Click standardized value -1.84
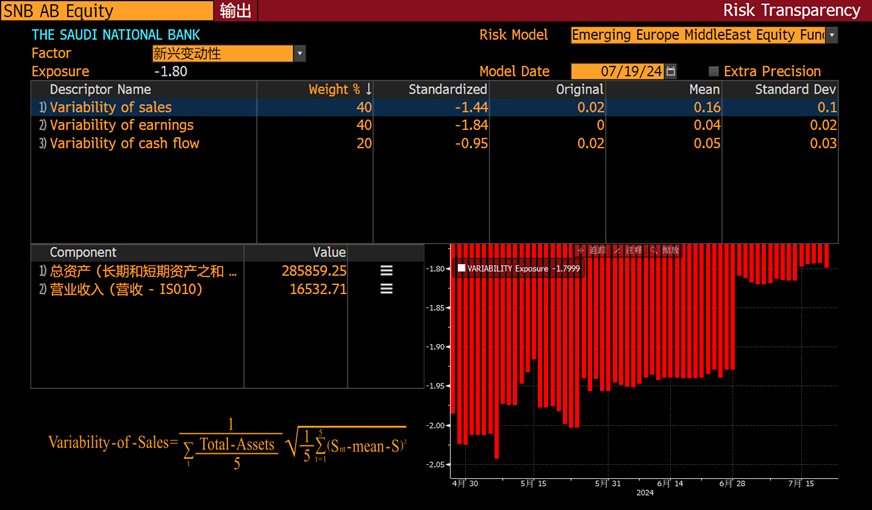 [x=471, y=125]
